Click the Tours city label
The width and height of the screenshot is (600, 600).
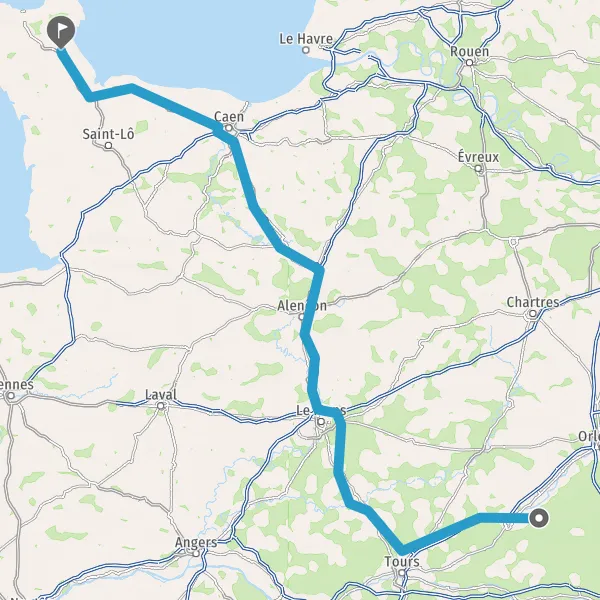pos(402,562)
